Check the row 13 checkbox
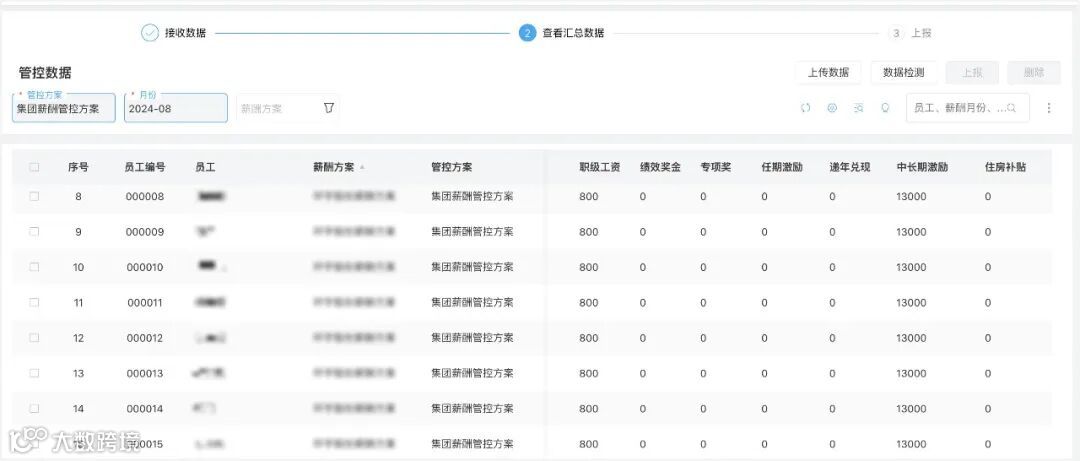Viewport: 1080px width, 461px height. (34, 373)
